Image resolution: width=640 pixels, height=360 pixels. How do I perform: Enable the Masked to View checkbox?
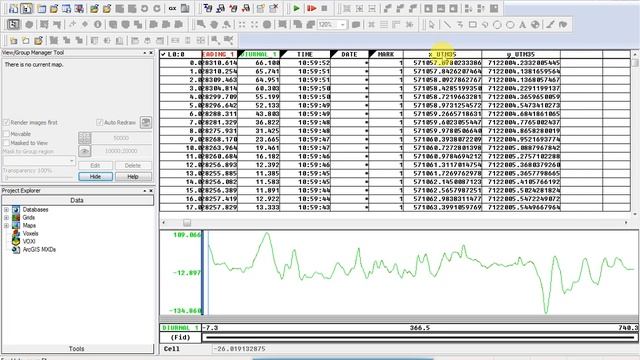[6, 143]
